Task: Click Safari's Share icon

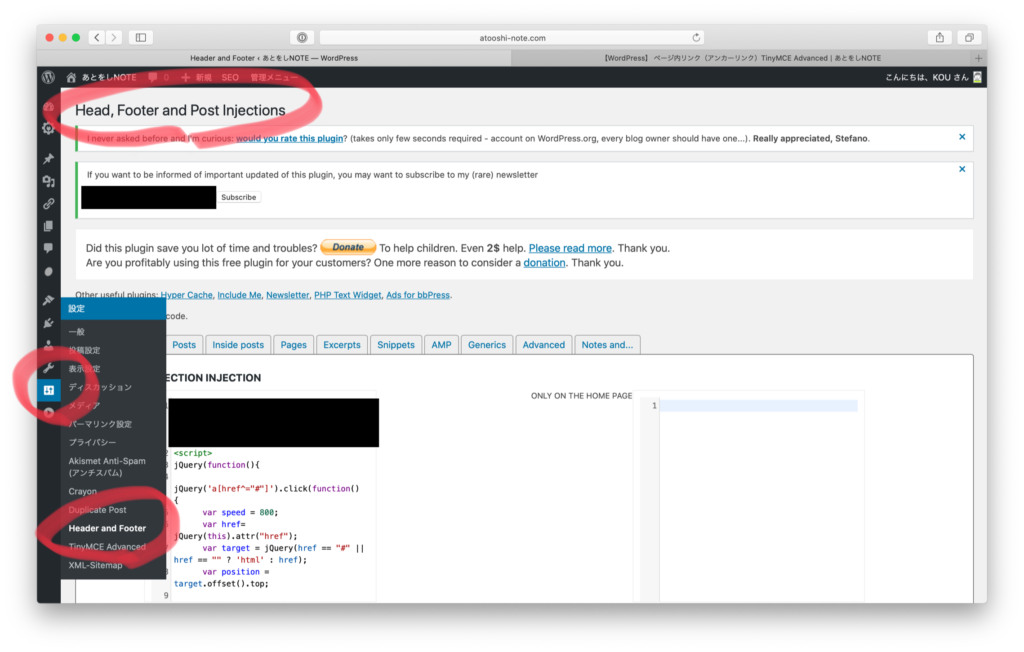Action: (939, 37)
